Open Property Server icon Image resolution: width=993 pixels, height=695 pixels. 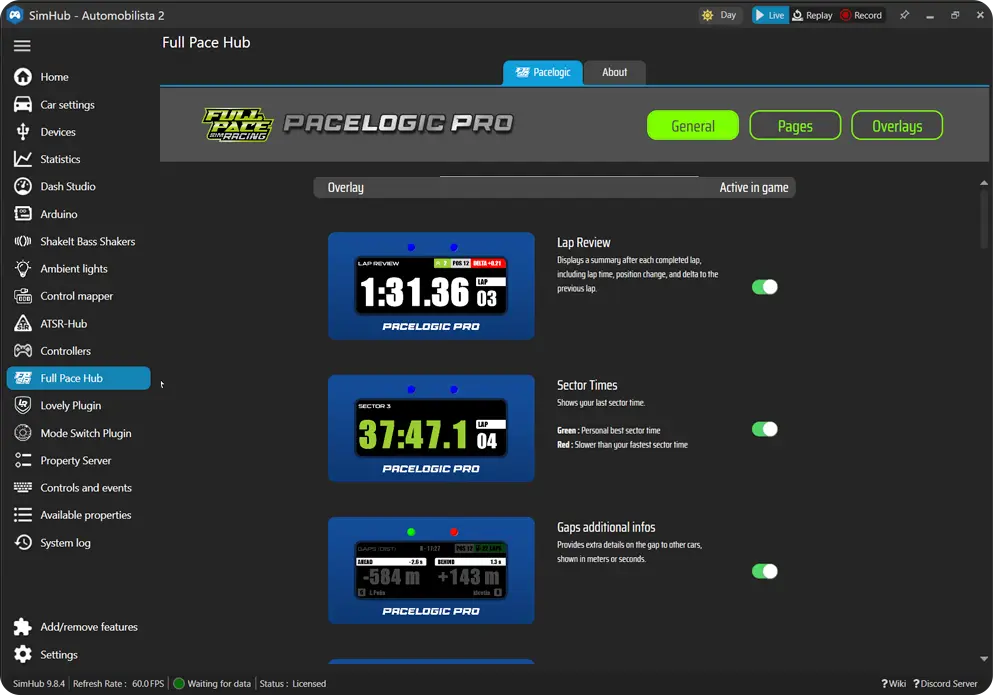23,460
